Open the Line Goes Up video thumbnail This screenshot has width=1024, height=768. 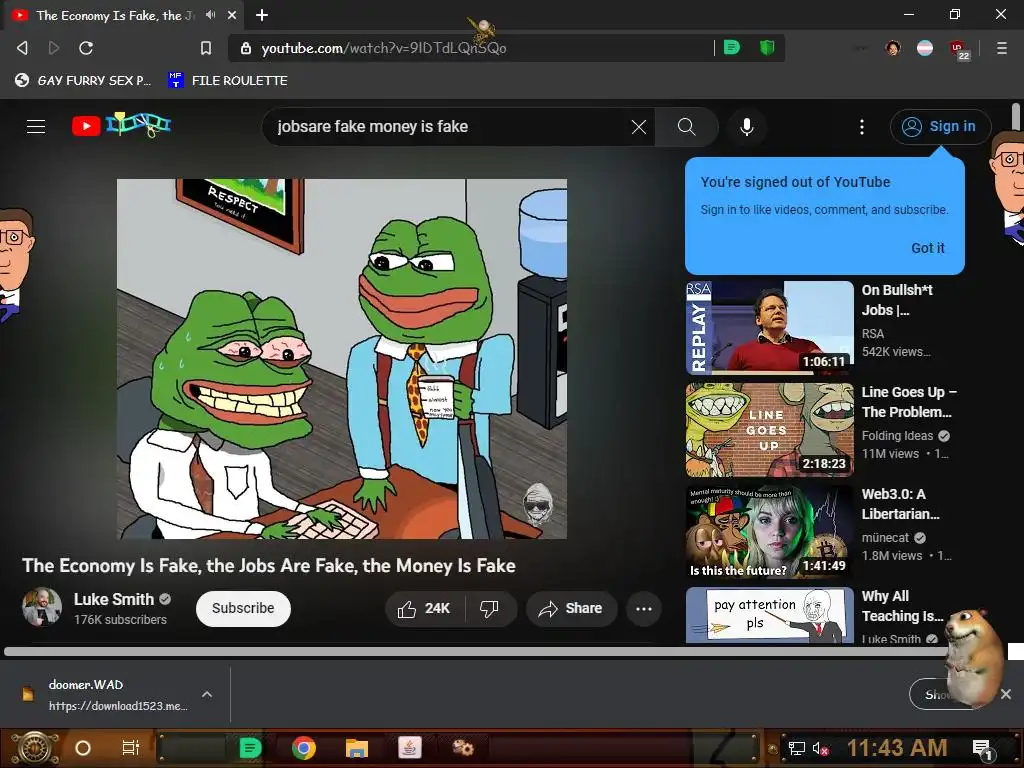[x=769, y=430]
